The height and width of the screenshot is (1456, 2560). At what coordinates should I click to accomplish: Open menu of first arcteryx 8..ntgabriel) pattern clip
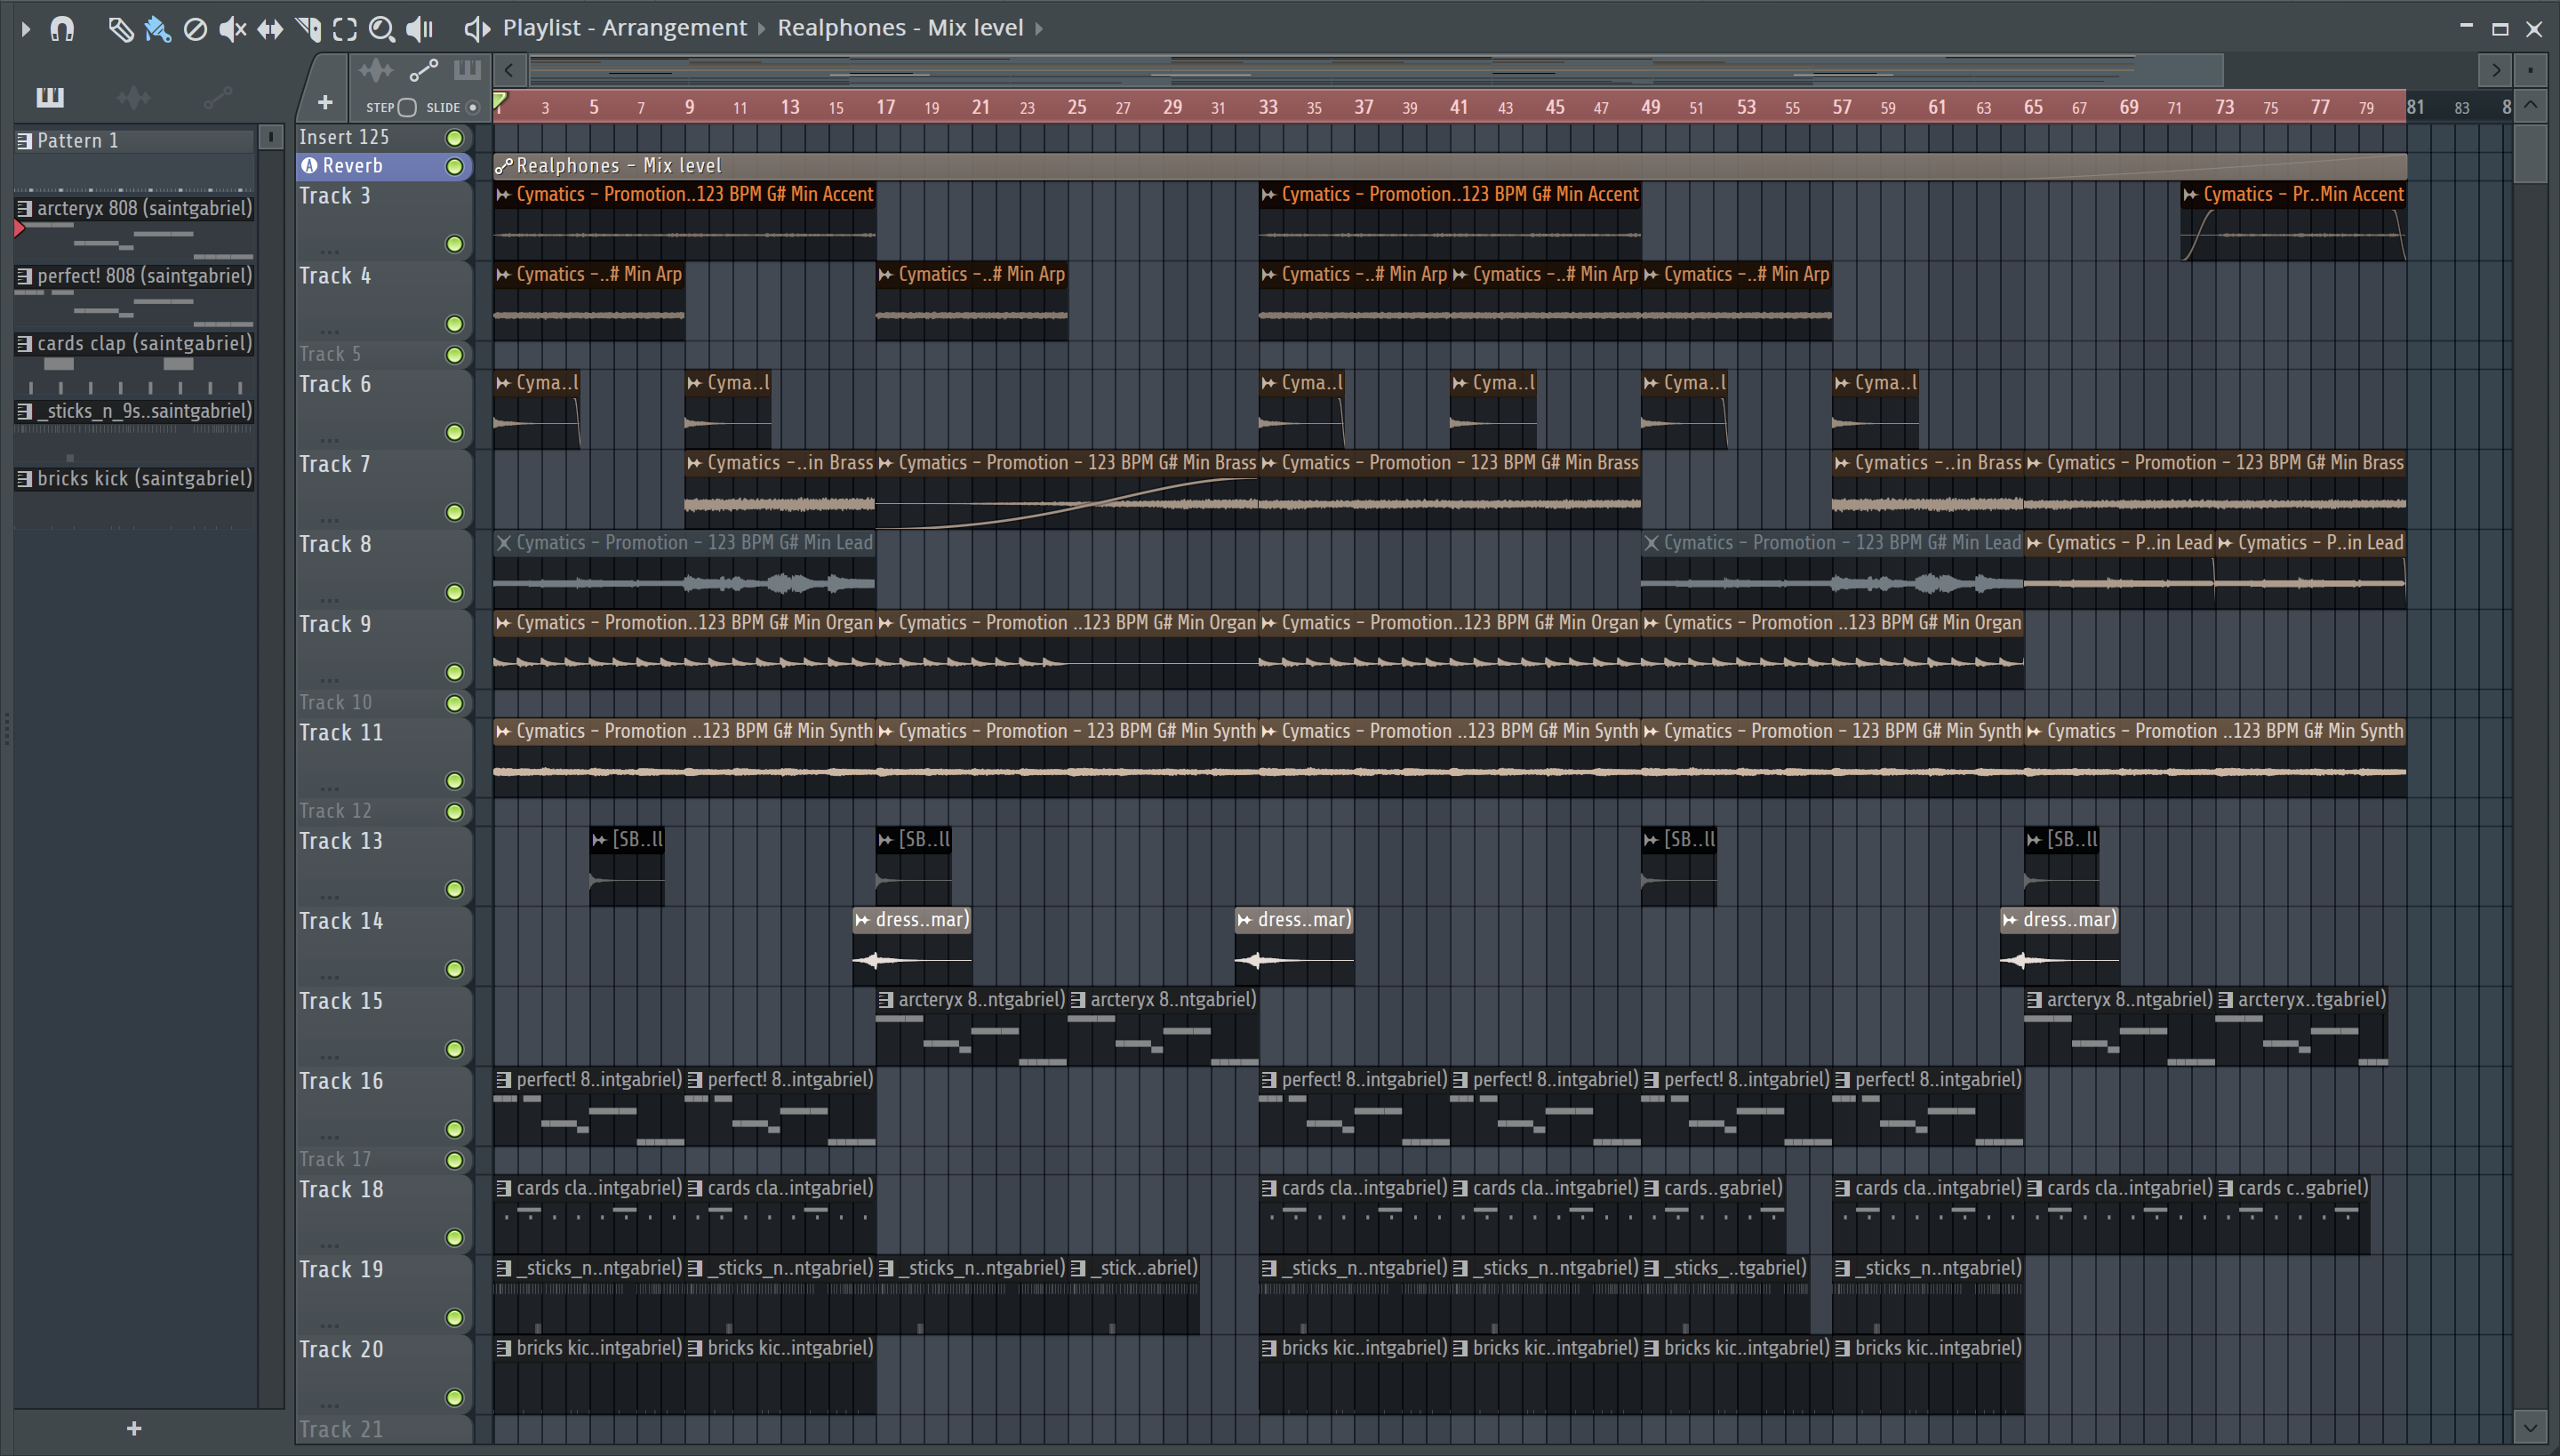point(886,1000)
